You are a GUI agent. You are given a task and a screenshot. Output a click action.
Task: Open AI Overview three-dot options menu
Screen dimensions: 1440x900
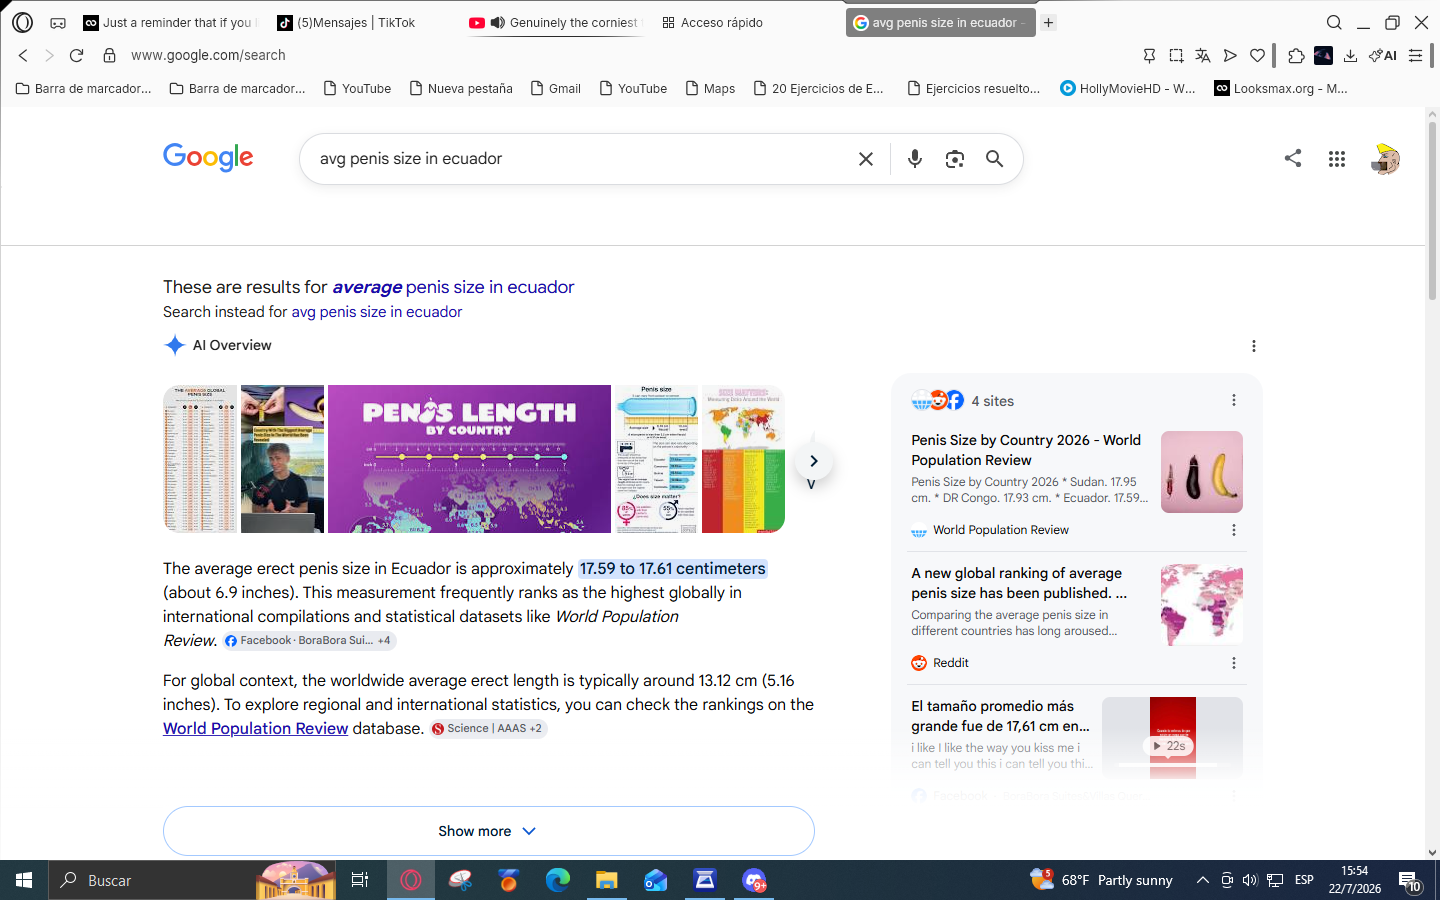[x=1253, y=346]
